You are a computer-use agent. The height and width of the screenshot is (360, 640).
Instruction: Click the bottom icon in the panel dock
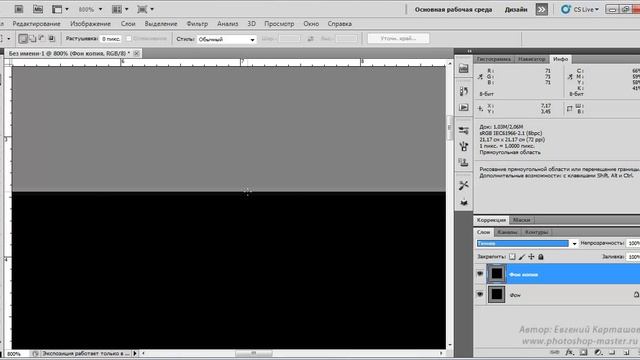pyautogui.click(x=463, y=202)
